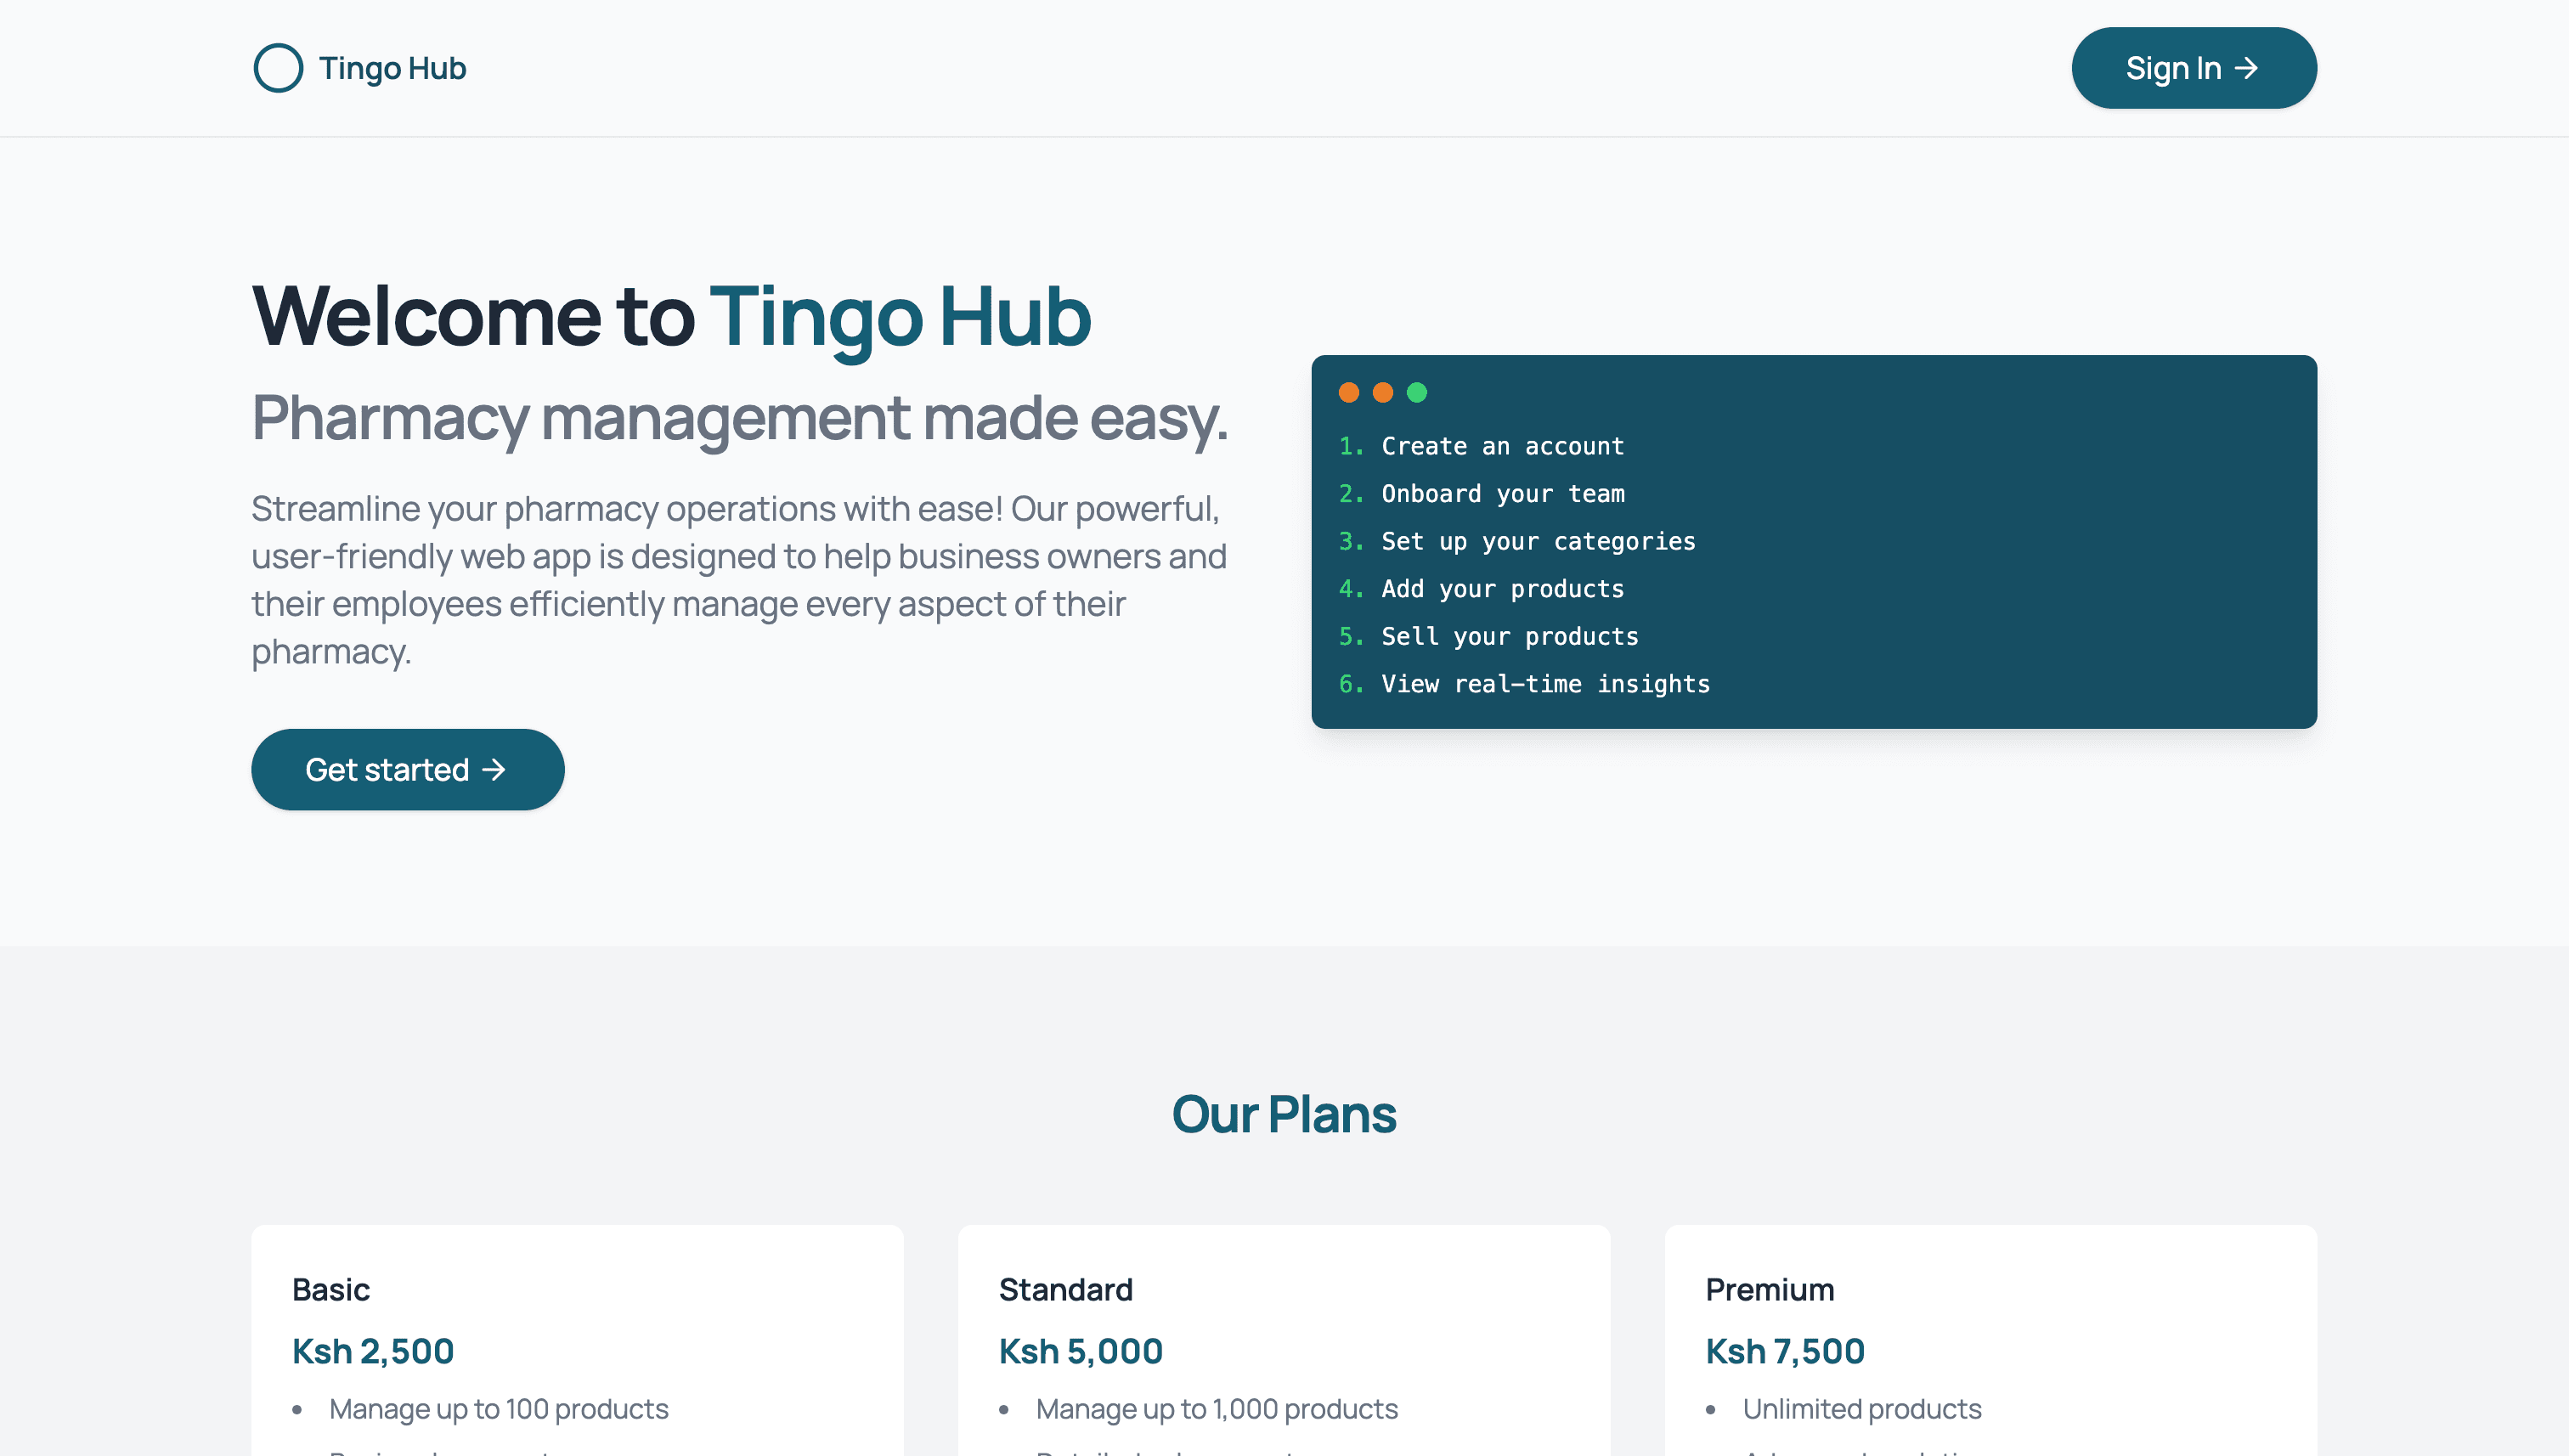Screen dimensions: 2569x1456
Task: Click the Our Plans heading
Action: [x=1284, y=1114]
